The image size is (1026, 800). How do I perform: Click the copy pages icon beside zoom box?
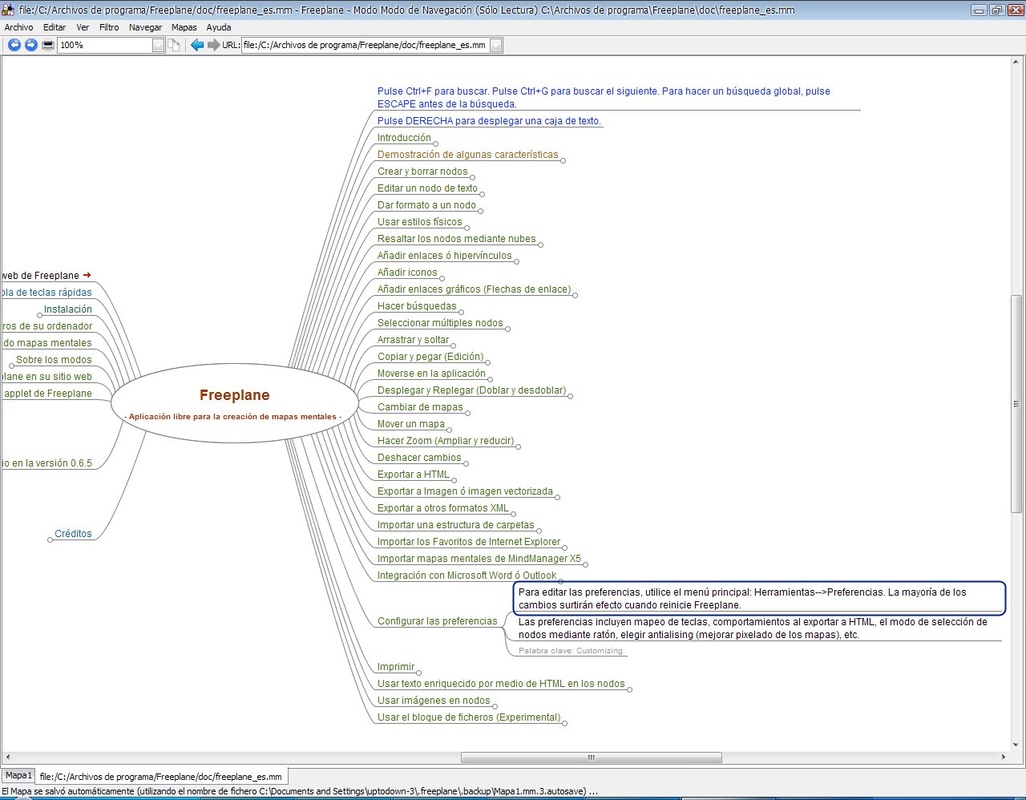tap(173, 45)
